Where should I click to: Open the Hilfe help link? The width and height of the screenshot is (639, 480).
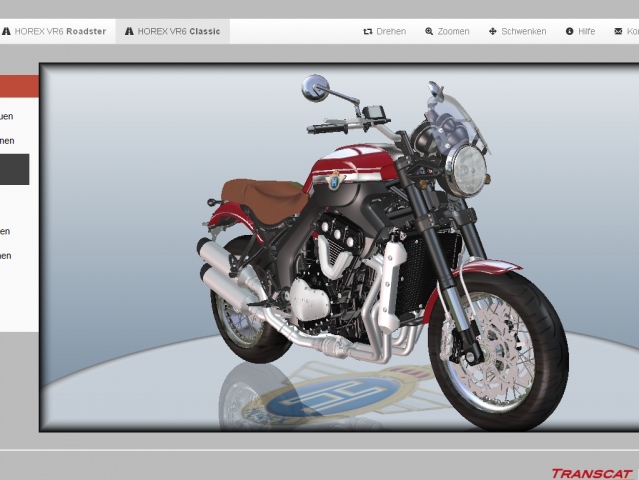coord(586,31)
